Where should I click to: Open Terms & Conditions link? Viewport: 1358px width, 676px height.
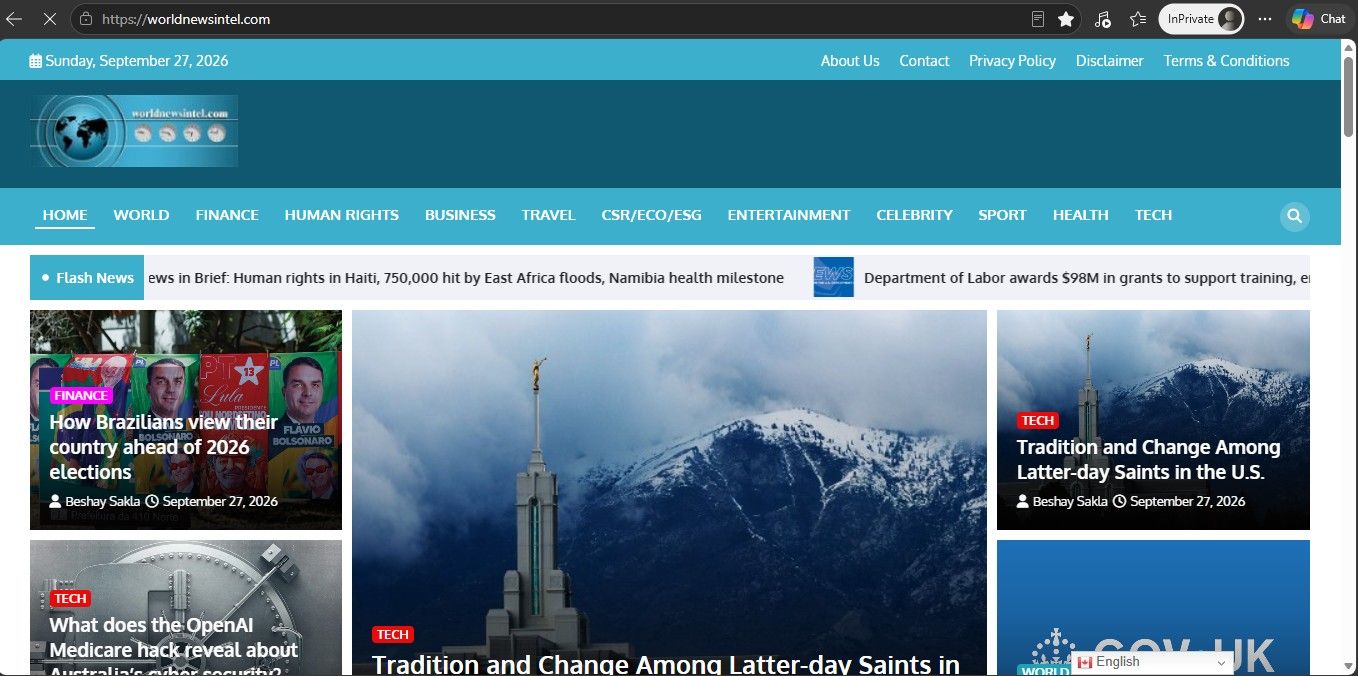(1226, 61)
